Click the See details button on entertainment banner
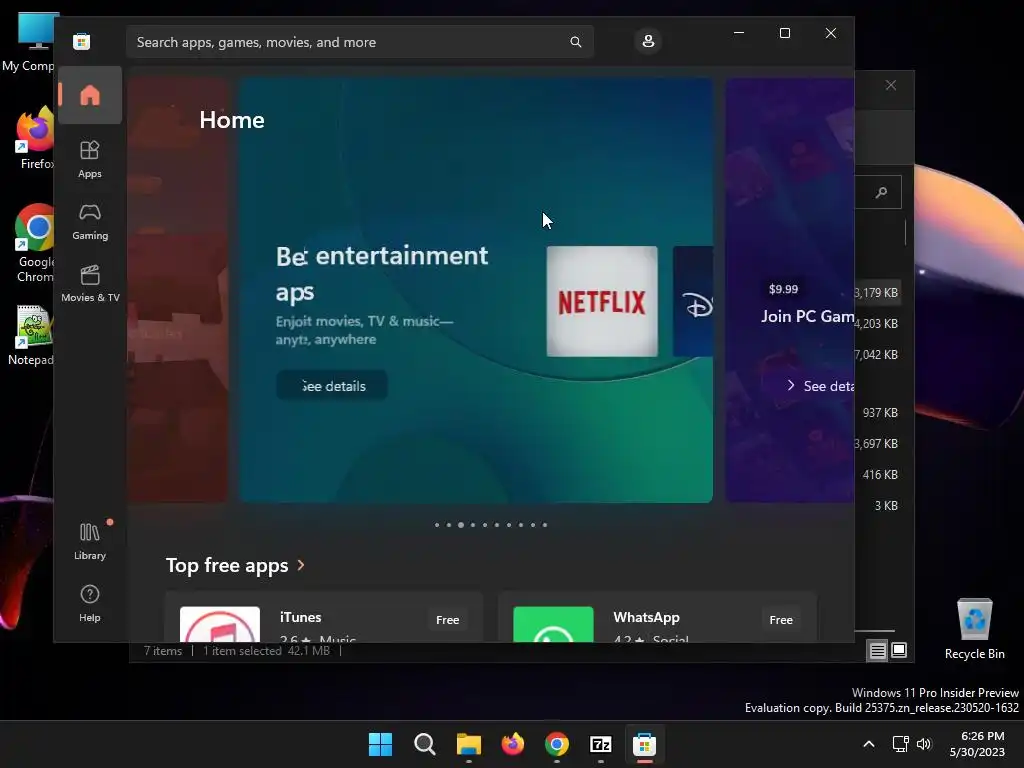This screenshot has height=768, width=1024. tap(332, 386)
